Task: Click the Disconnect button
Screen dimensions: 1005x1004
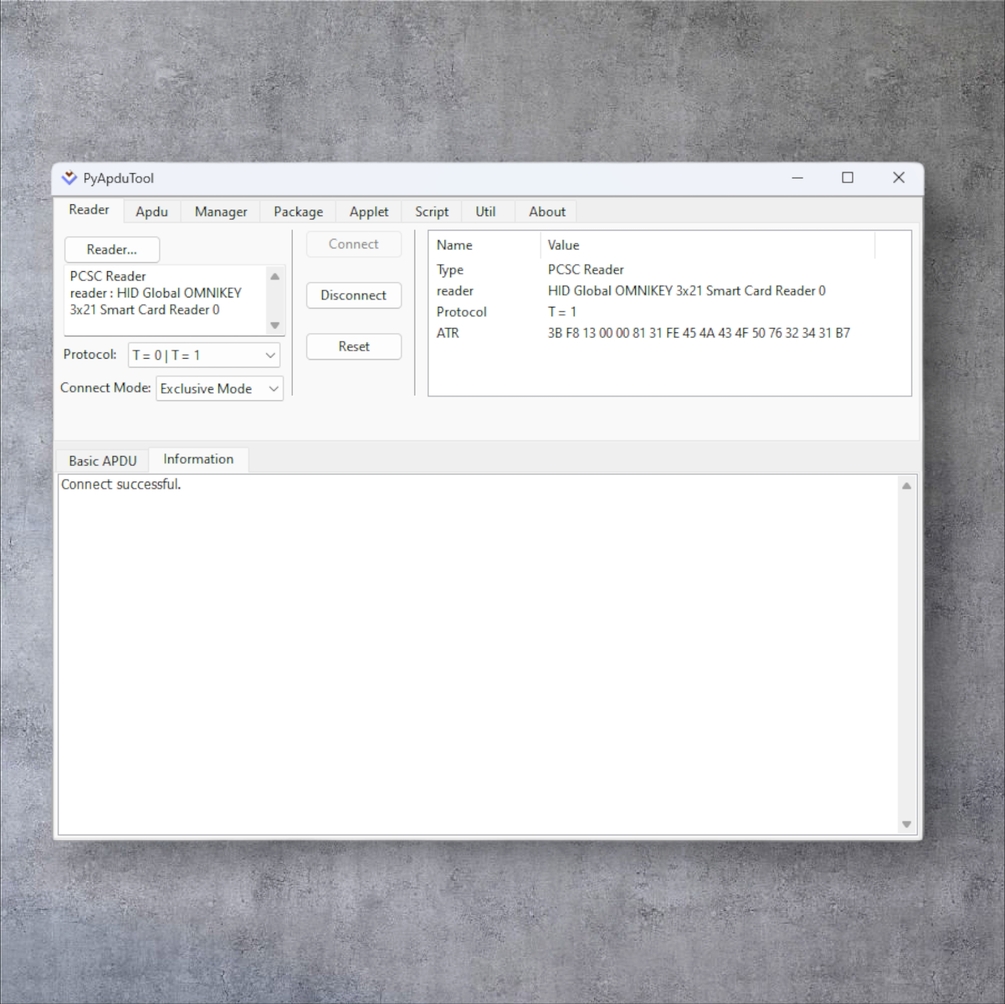Action: click(354, 296)
